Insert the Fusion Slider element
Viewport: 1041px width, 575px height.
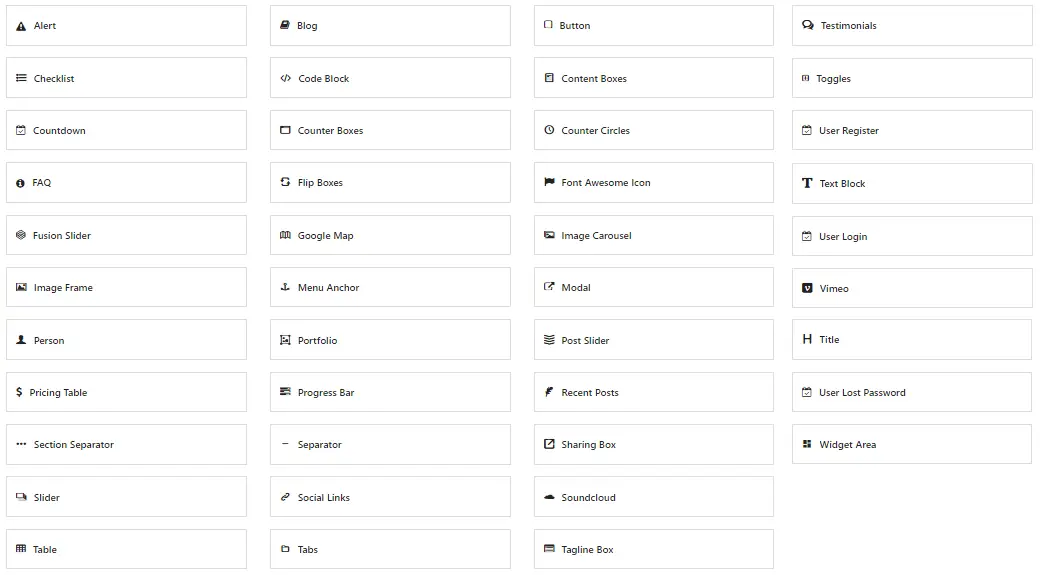(x=126, y=235)
